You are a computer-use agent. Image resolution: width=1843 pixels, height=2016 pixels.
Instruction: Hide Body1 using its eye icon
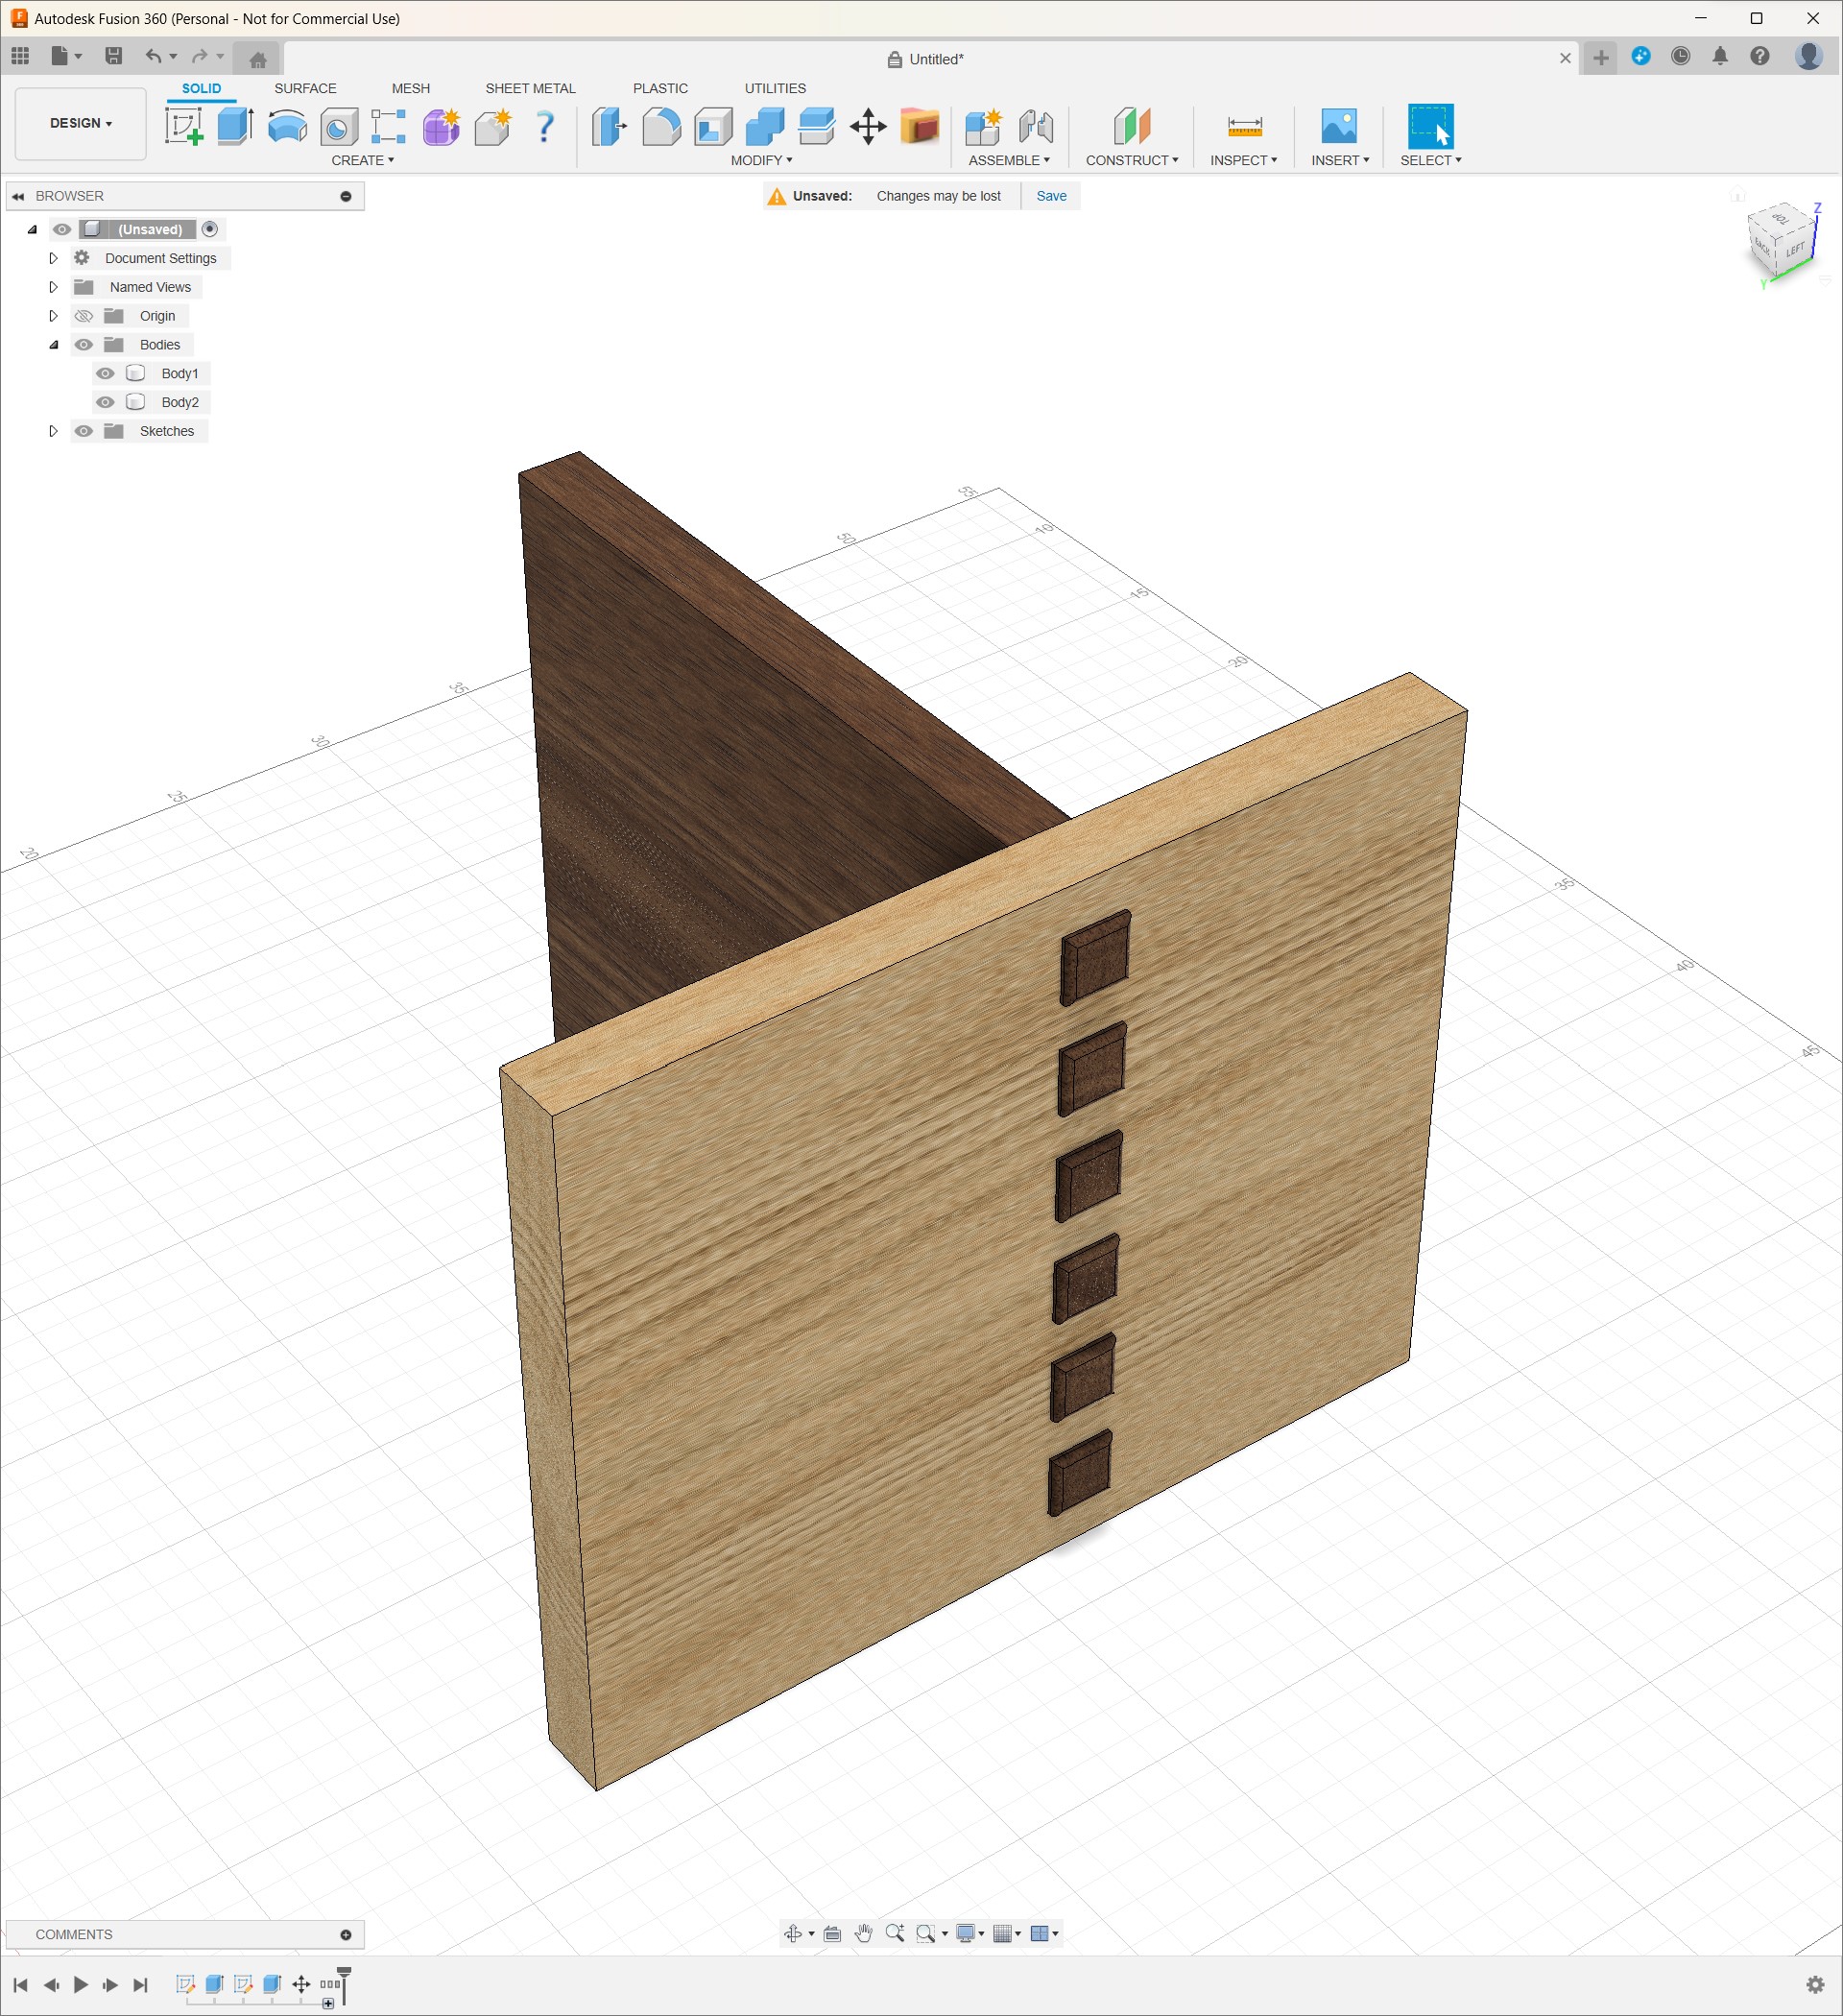tap(105, 373)
